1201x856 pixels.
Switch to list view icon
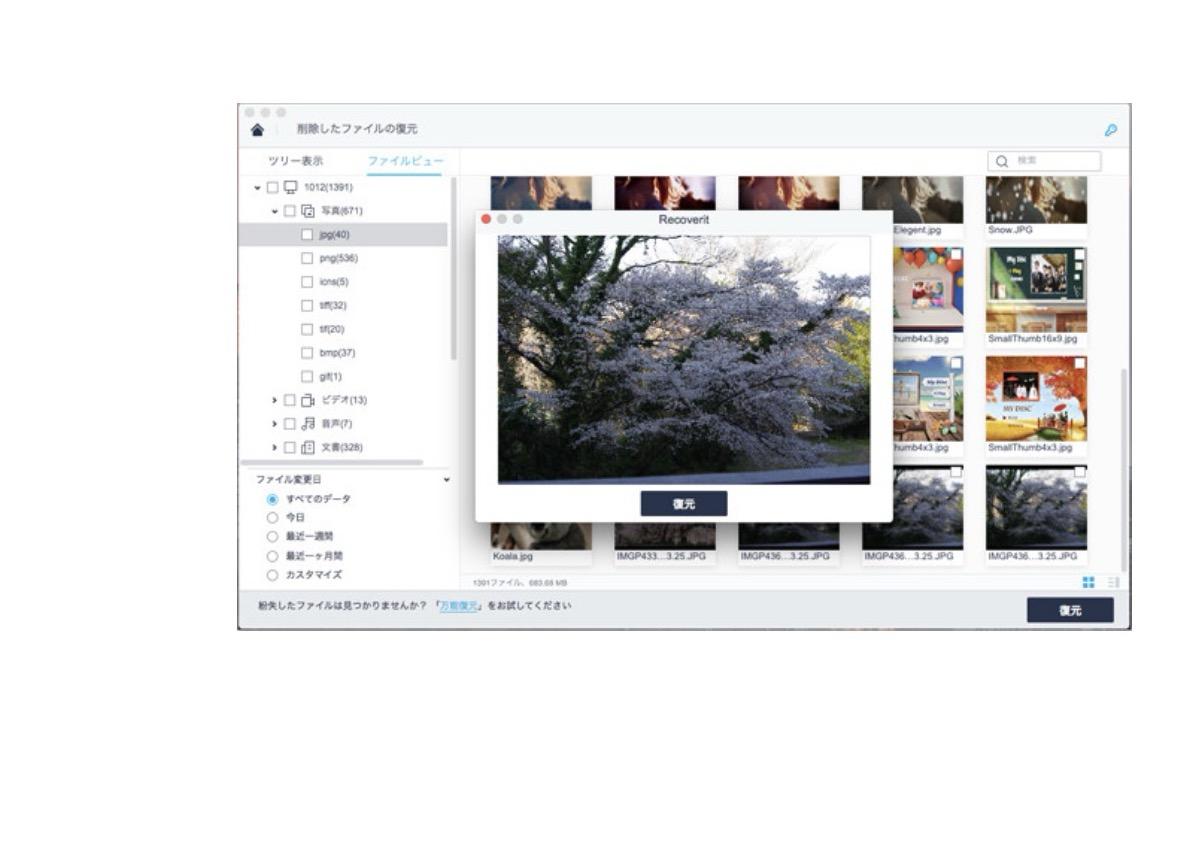pyautogui.click(x=1113, y=582)
